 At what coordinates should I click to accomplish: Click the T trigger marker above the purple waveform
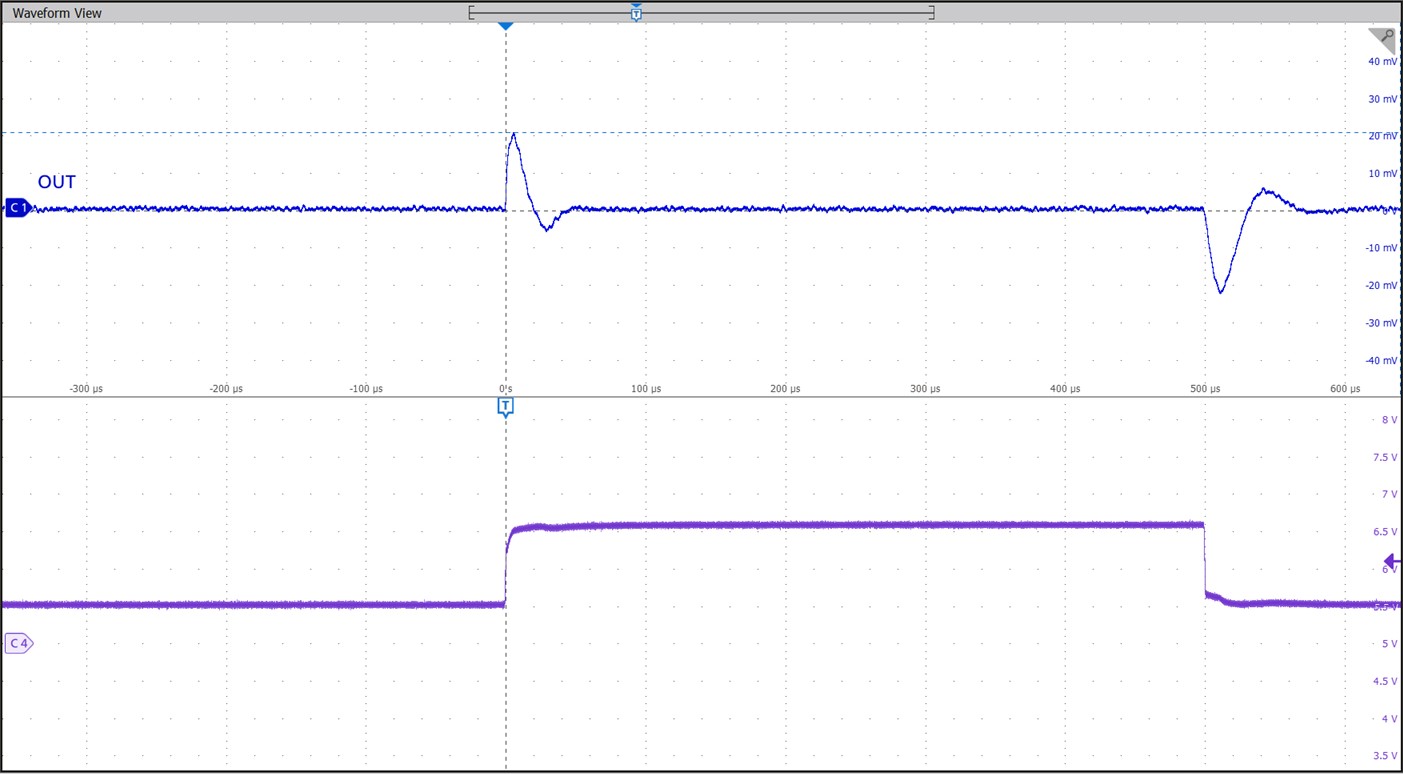(x=505, y=406)
